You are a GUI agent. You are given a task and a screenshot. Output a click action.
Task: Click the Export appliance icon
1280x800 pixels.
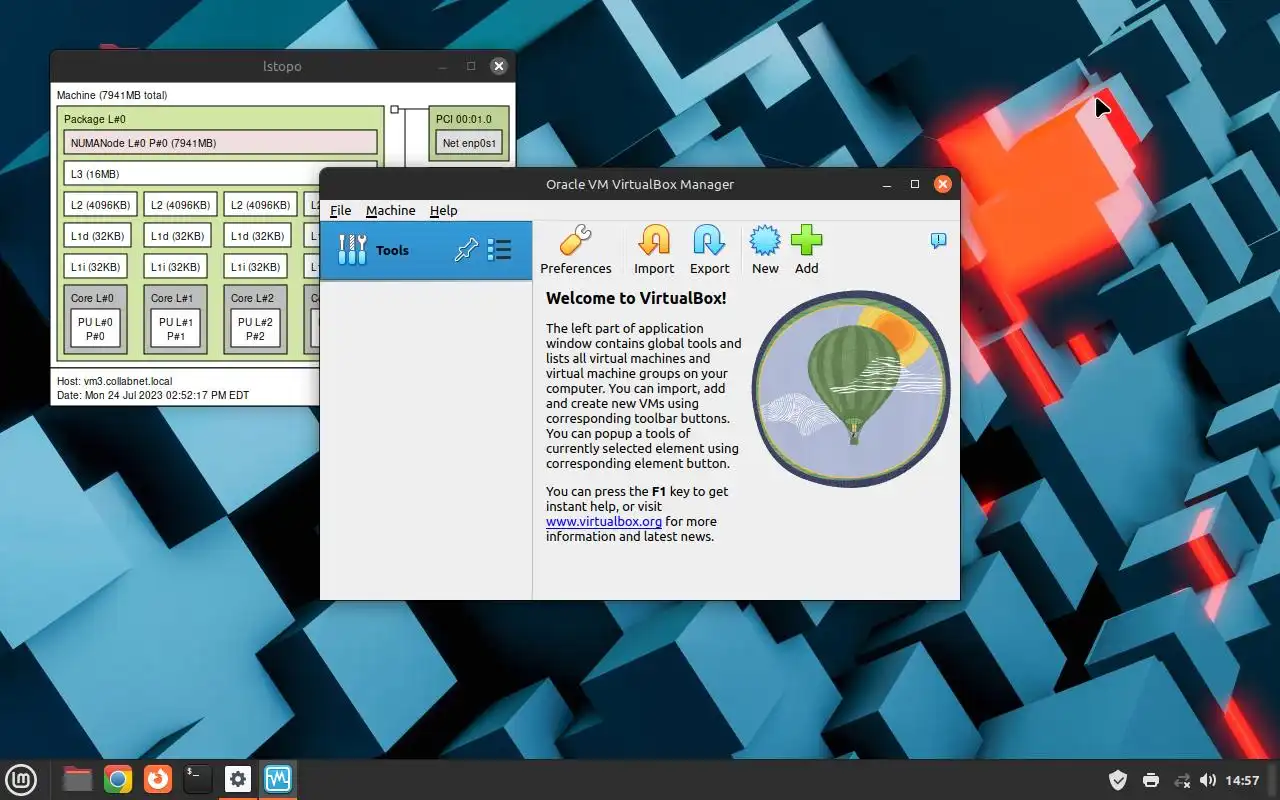(x=709, y=250)
